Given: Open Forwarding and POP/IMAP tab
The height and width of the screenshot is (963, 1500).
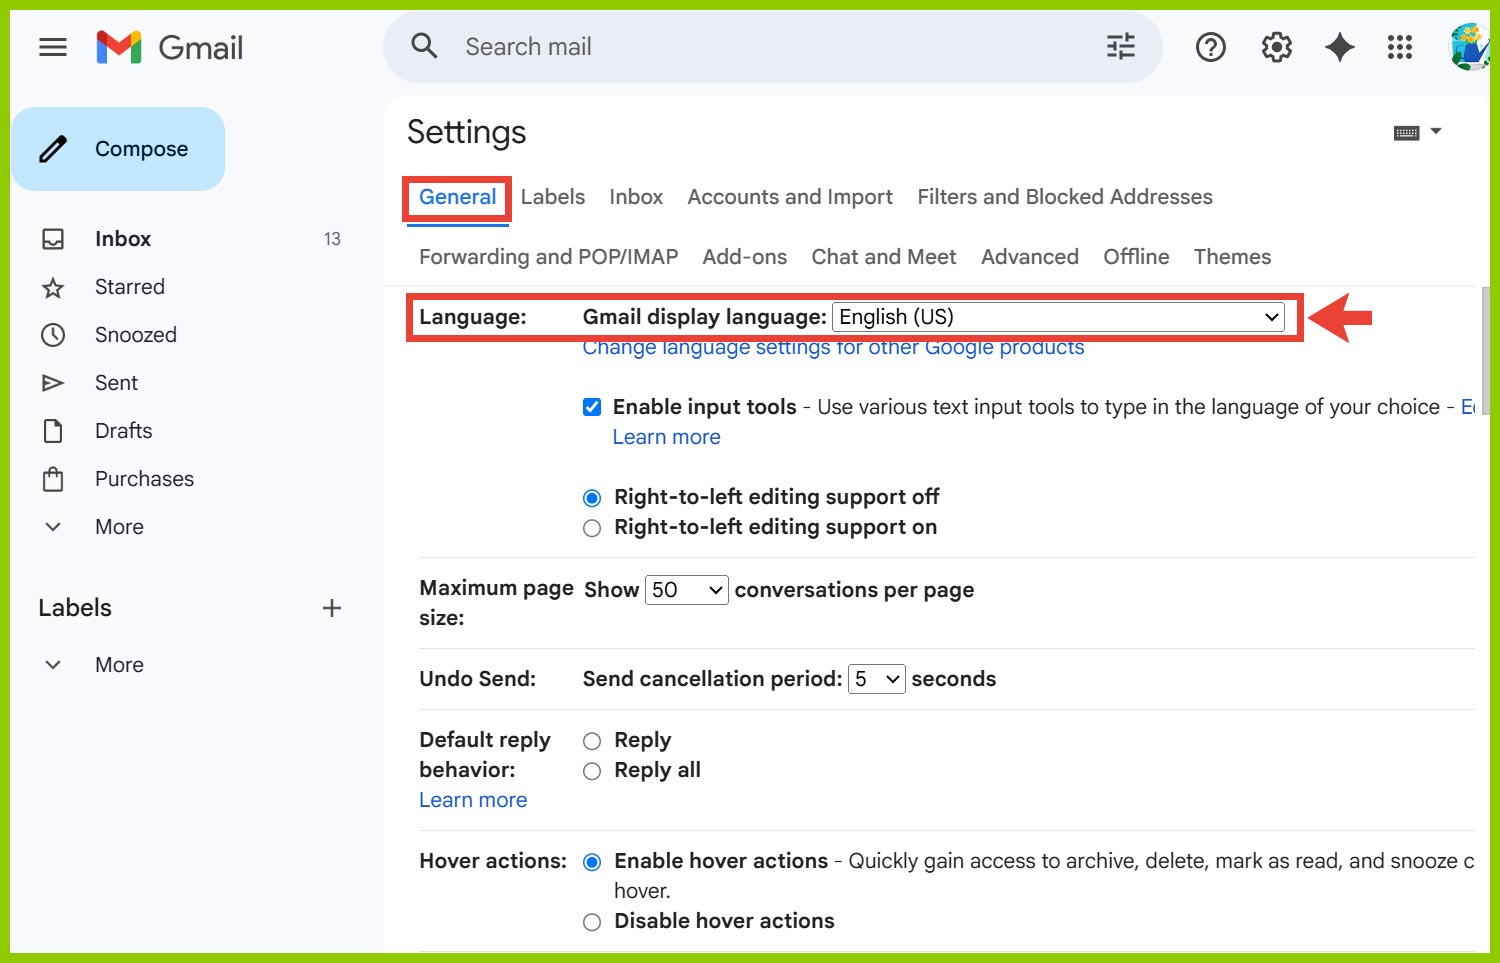Looking at the screenshot, I should tap(548, 257).
